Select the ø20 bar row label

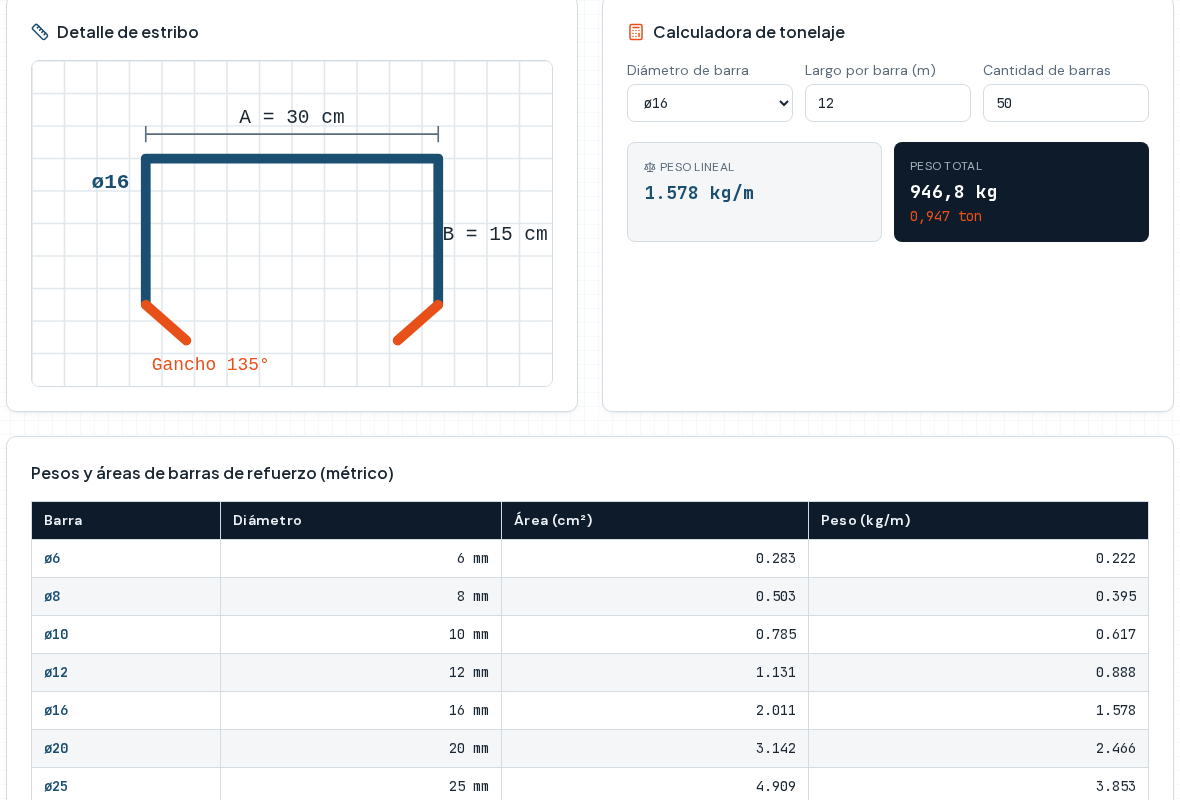pos(56,748)
